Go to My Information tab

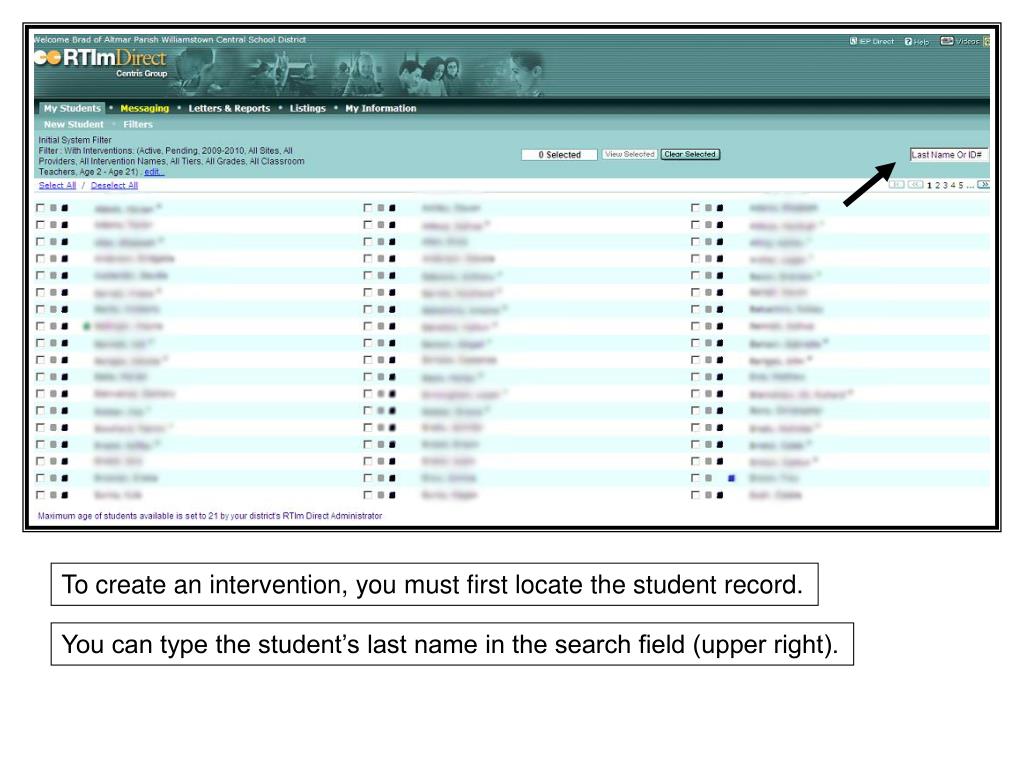[x=380, y=108]
